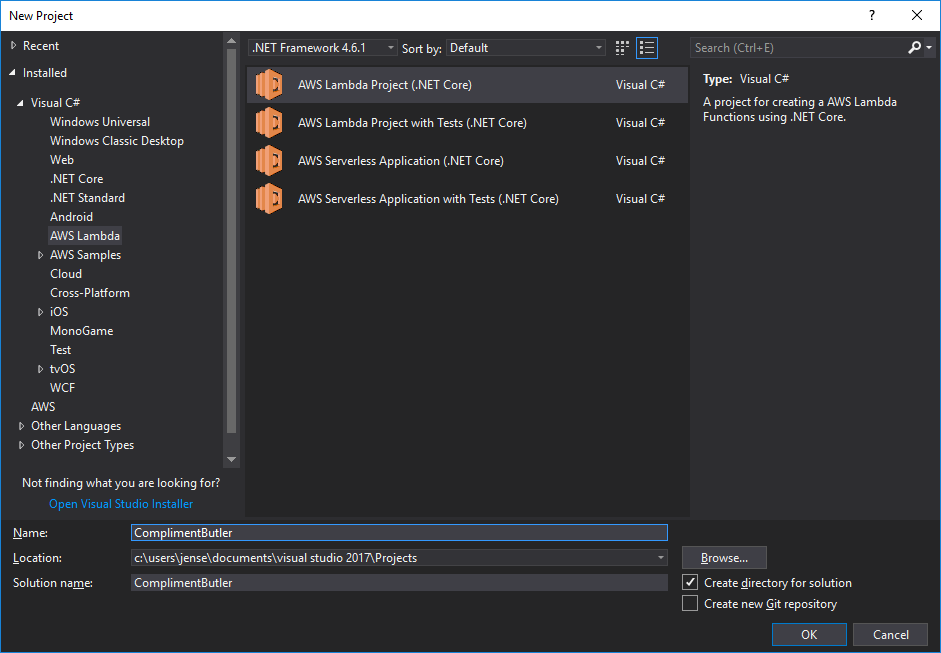The image size is (941, 653).
Task: Click the search magnifier icon
Action: (915, 47)
